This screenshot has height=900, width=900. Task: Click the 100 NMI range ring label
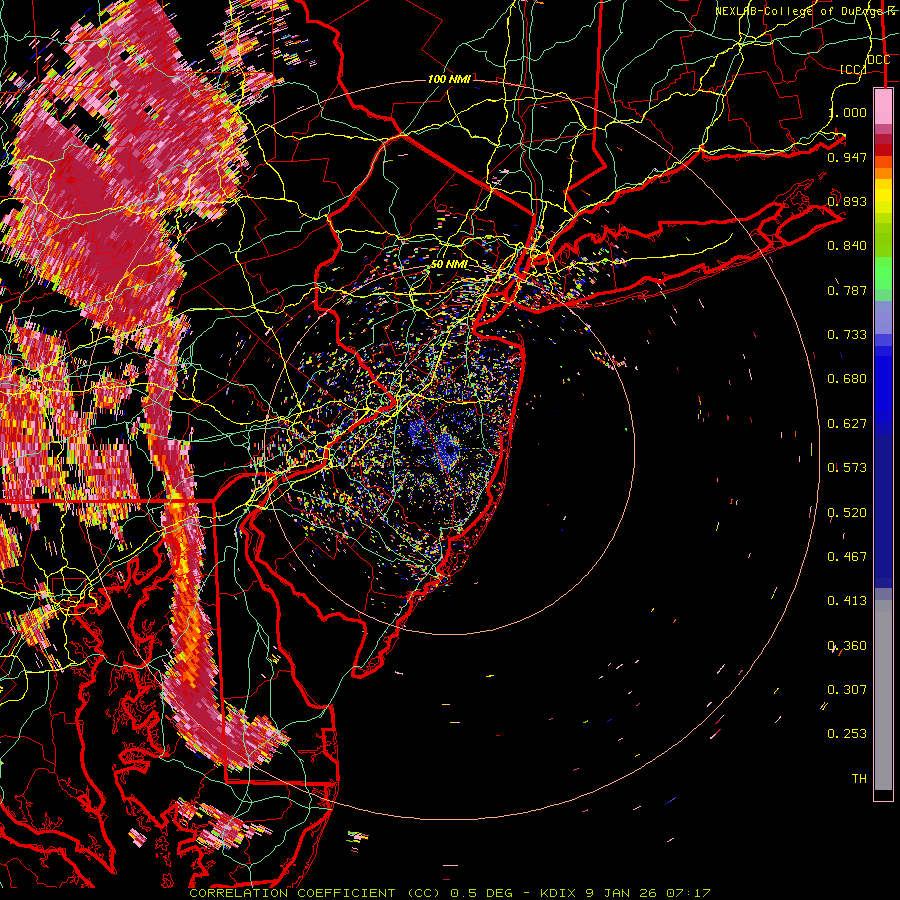pyautogui.click(x=449, y=79)
